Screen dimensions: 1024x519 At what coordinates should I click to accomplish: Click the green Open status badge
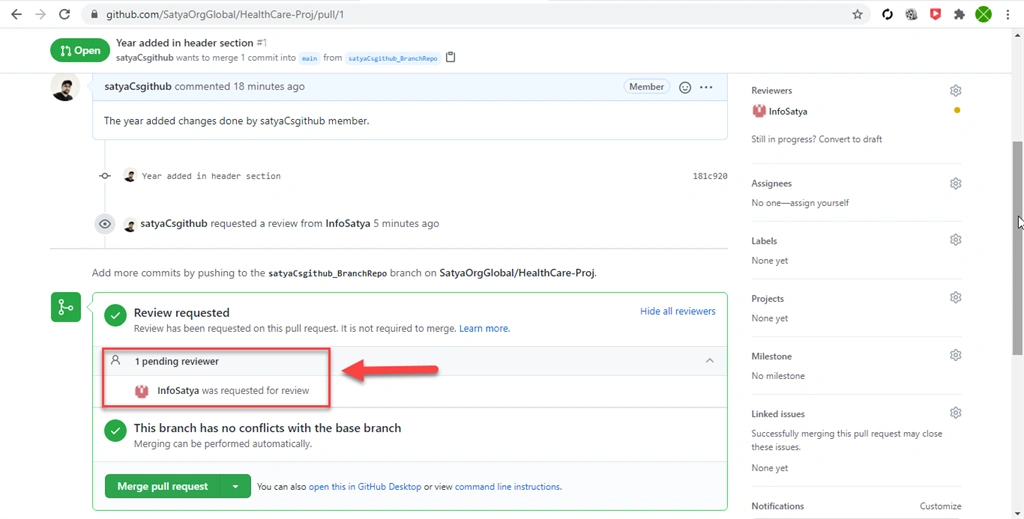coord(80,50)
